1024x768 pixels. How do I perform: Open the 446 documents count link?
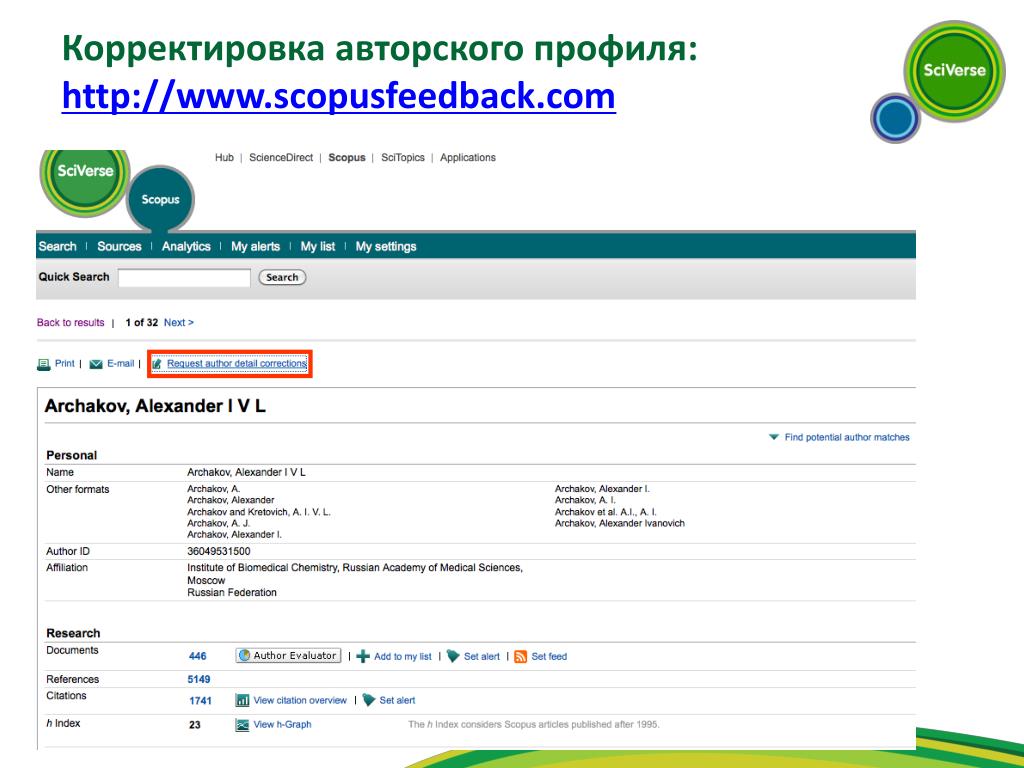197,656
